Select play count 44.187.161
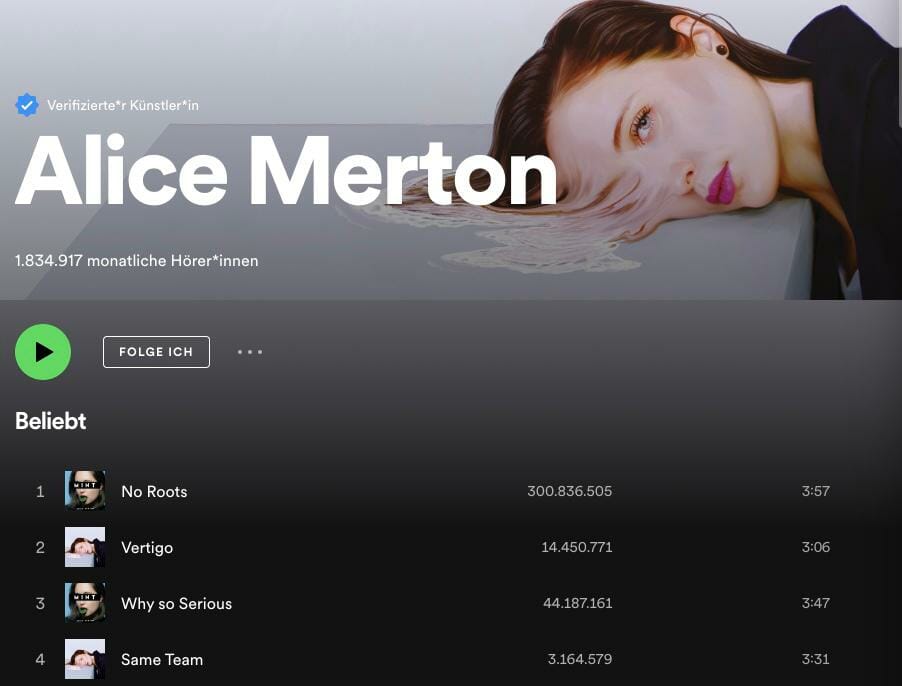The width and height of the screenshot is (902, 686). (578, 603)
